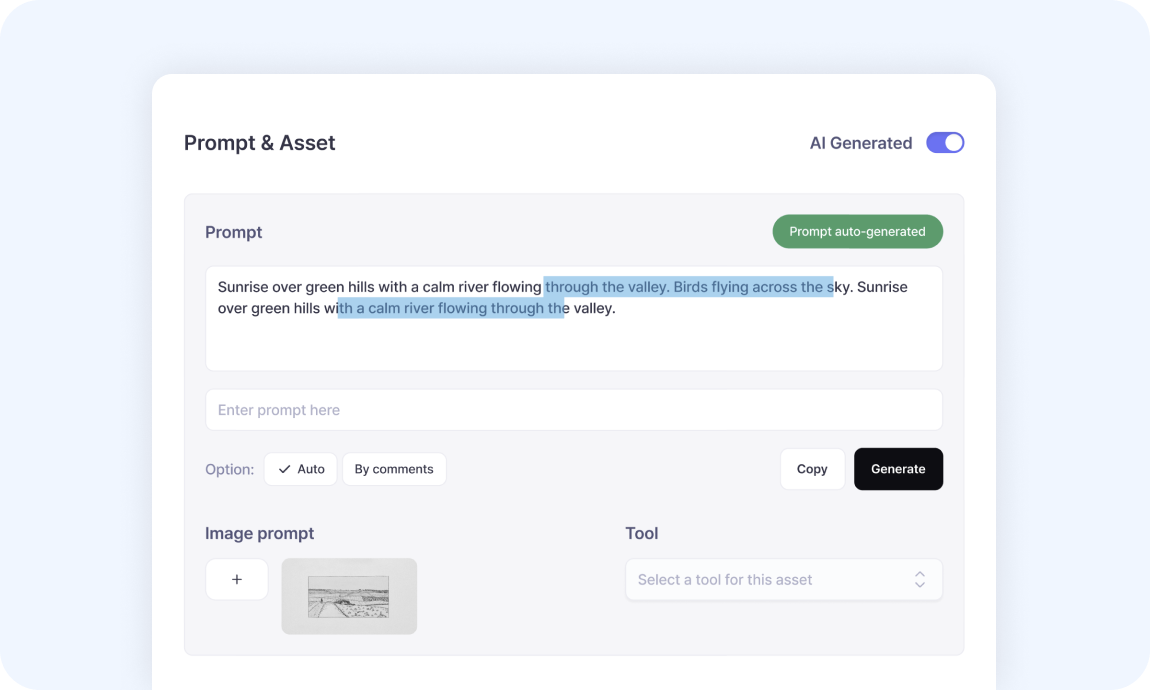
Task: Focus the 'Enter prompt here' field
Action: click(x=573, y=410)
